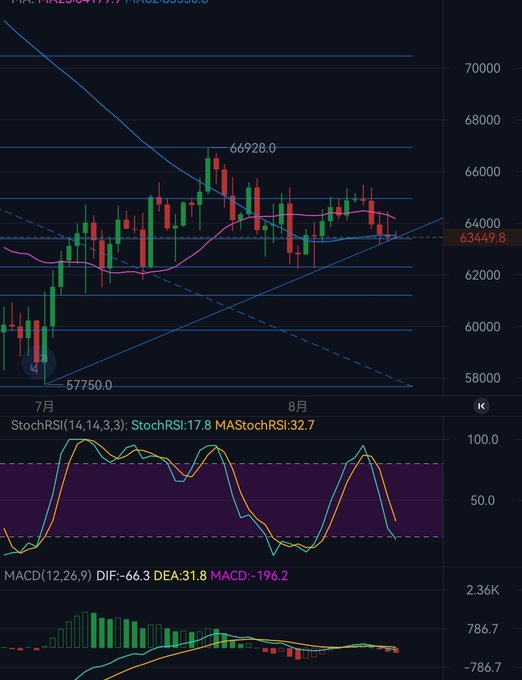Tap the 7月 date label
Image resolution: width=522 pixels, height=680 pixels.
click(x=44, y=406)
